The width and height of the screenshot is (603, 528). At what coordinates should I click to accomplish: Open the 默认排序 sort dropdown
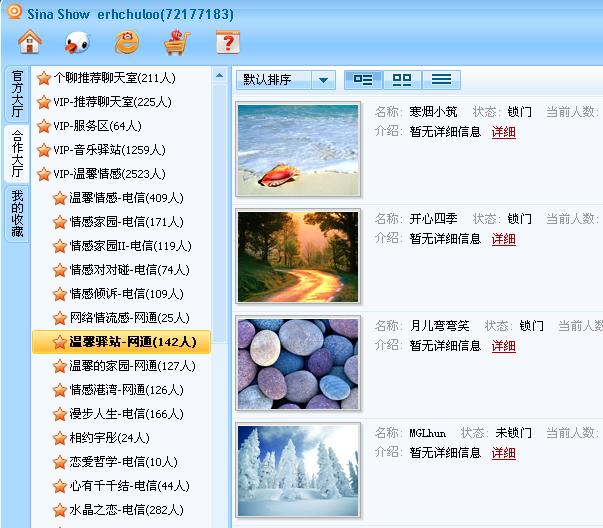286,80
